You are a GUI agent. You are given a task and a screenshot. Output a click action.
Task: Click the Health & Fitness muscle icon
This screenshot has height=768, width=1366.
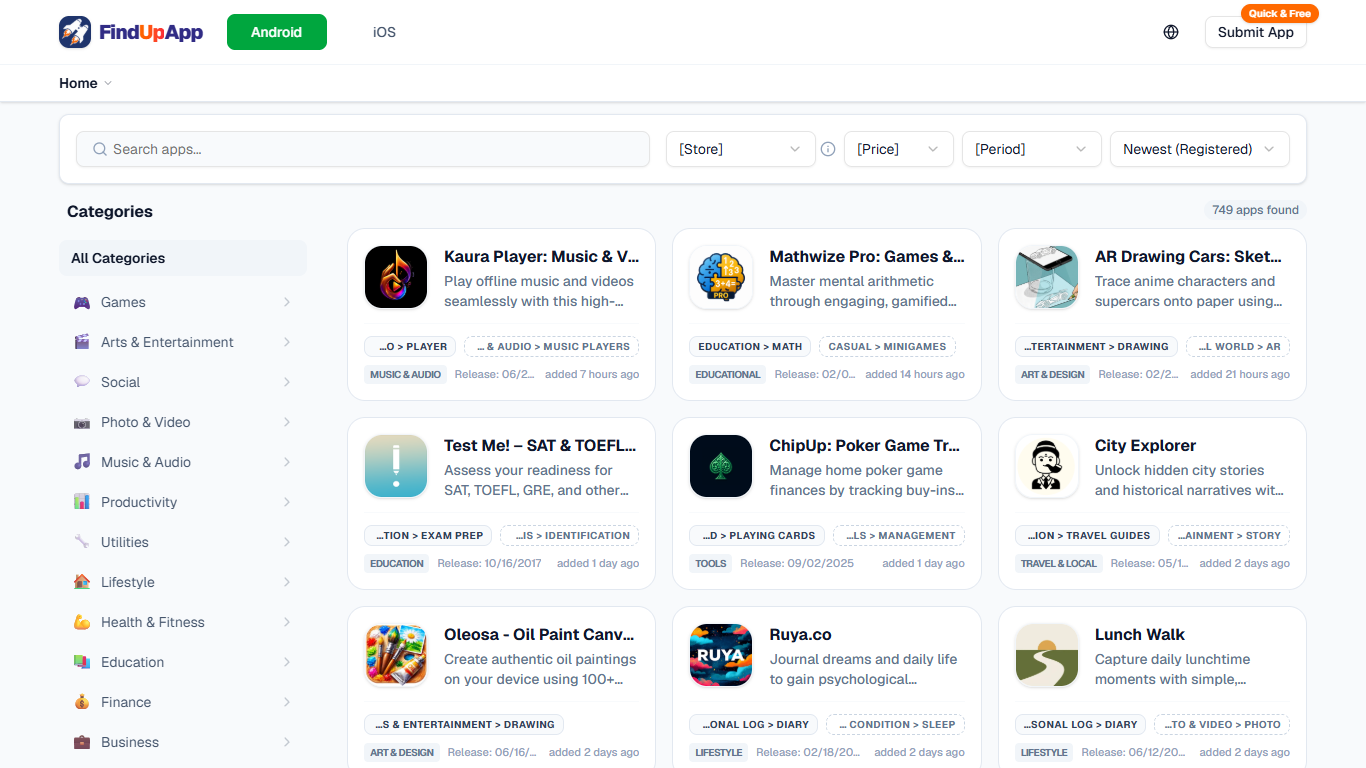click(x=82, y=622)
